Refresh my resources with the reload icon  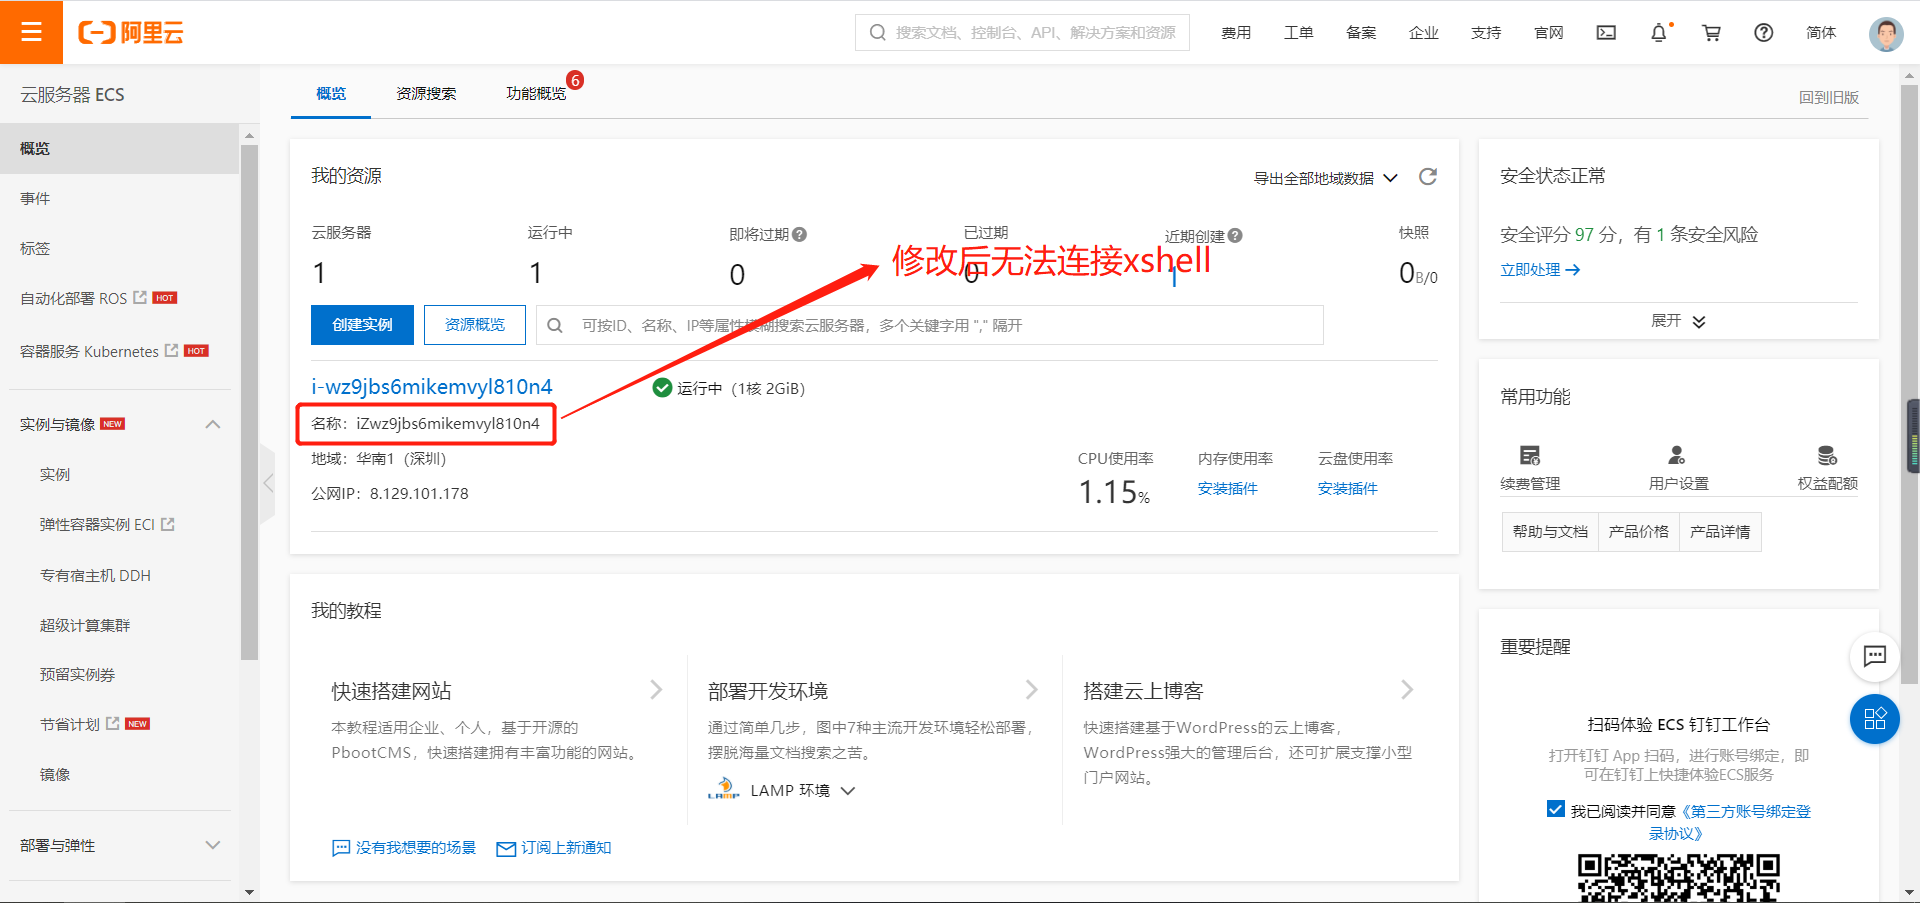(x=1428, y=177)
